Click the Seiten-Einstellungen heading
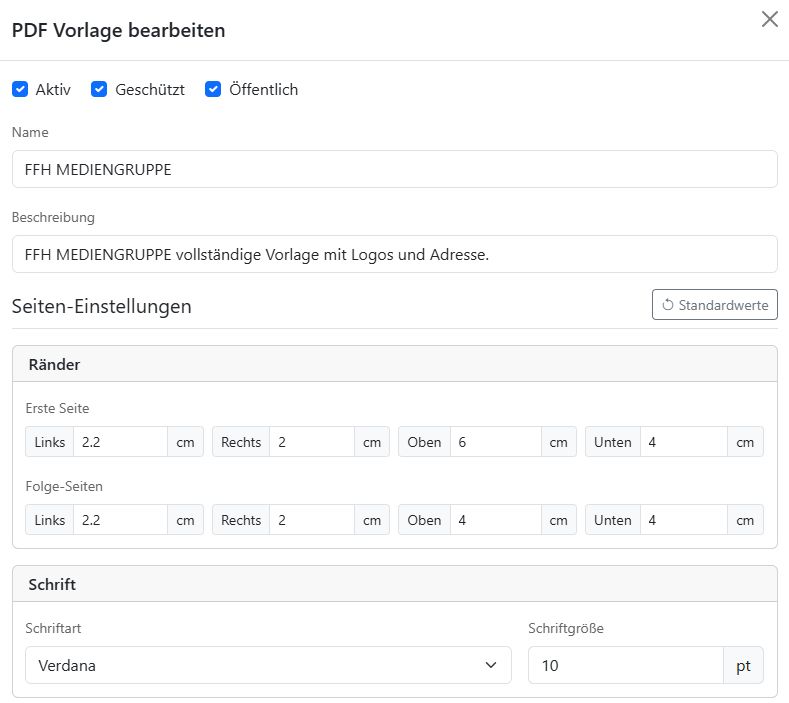Image resolution: width=789 pixels, height=703 pixels. pos(102,306)
